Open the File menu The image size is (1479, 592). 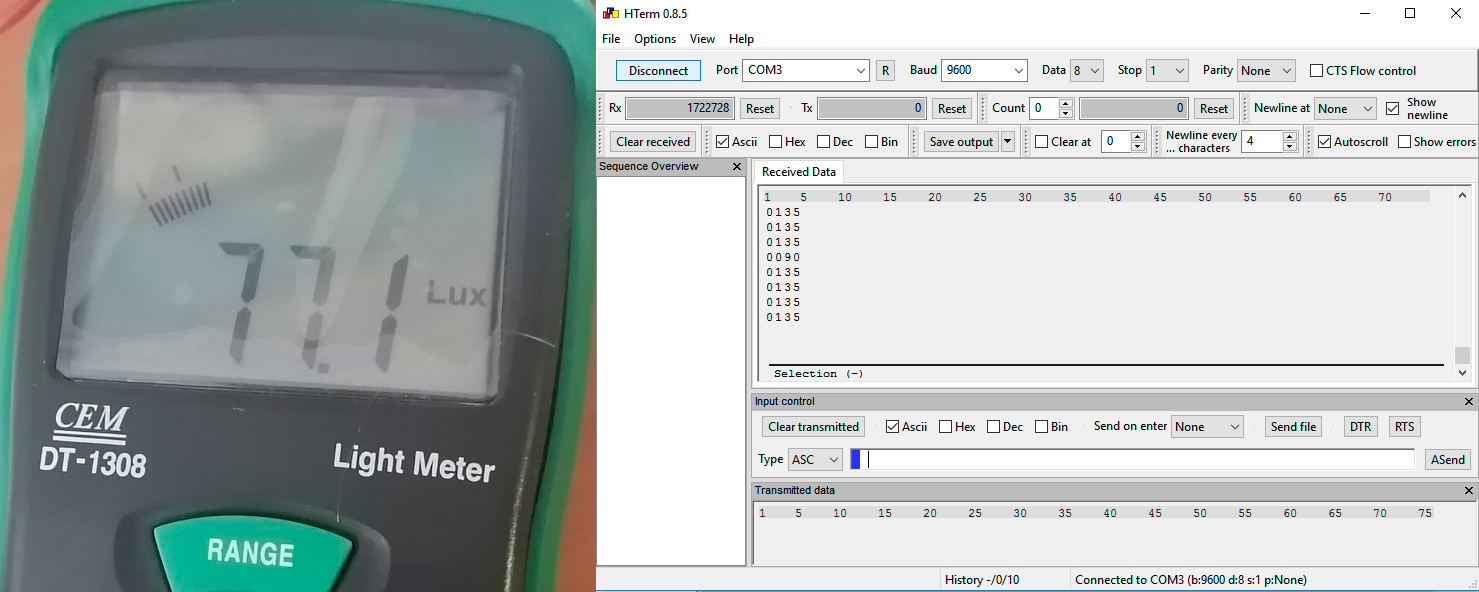[x=611, y=39]
